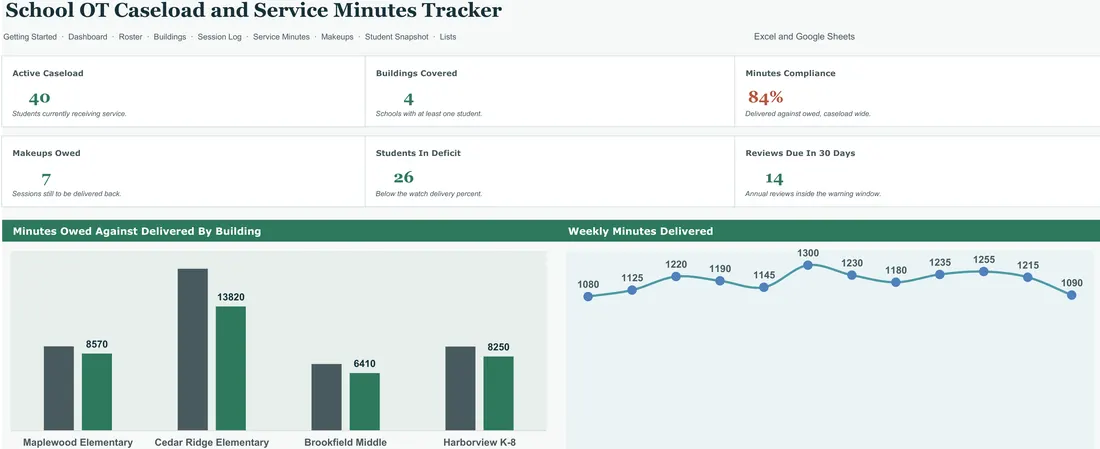Click the Weekly Minutes Delivered chart title
This screenshot has width=1100, height=449.
[x=640, y=231]
